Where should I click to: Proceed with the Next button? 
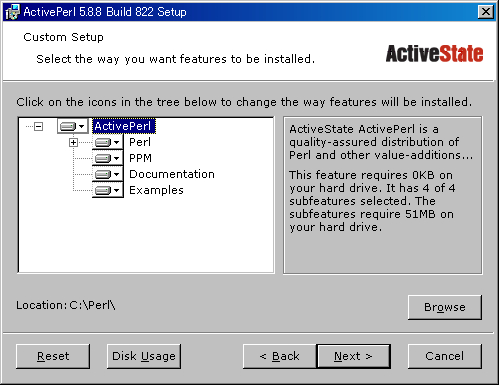353,356
